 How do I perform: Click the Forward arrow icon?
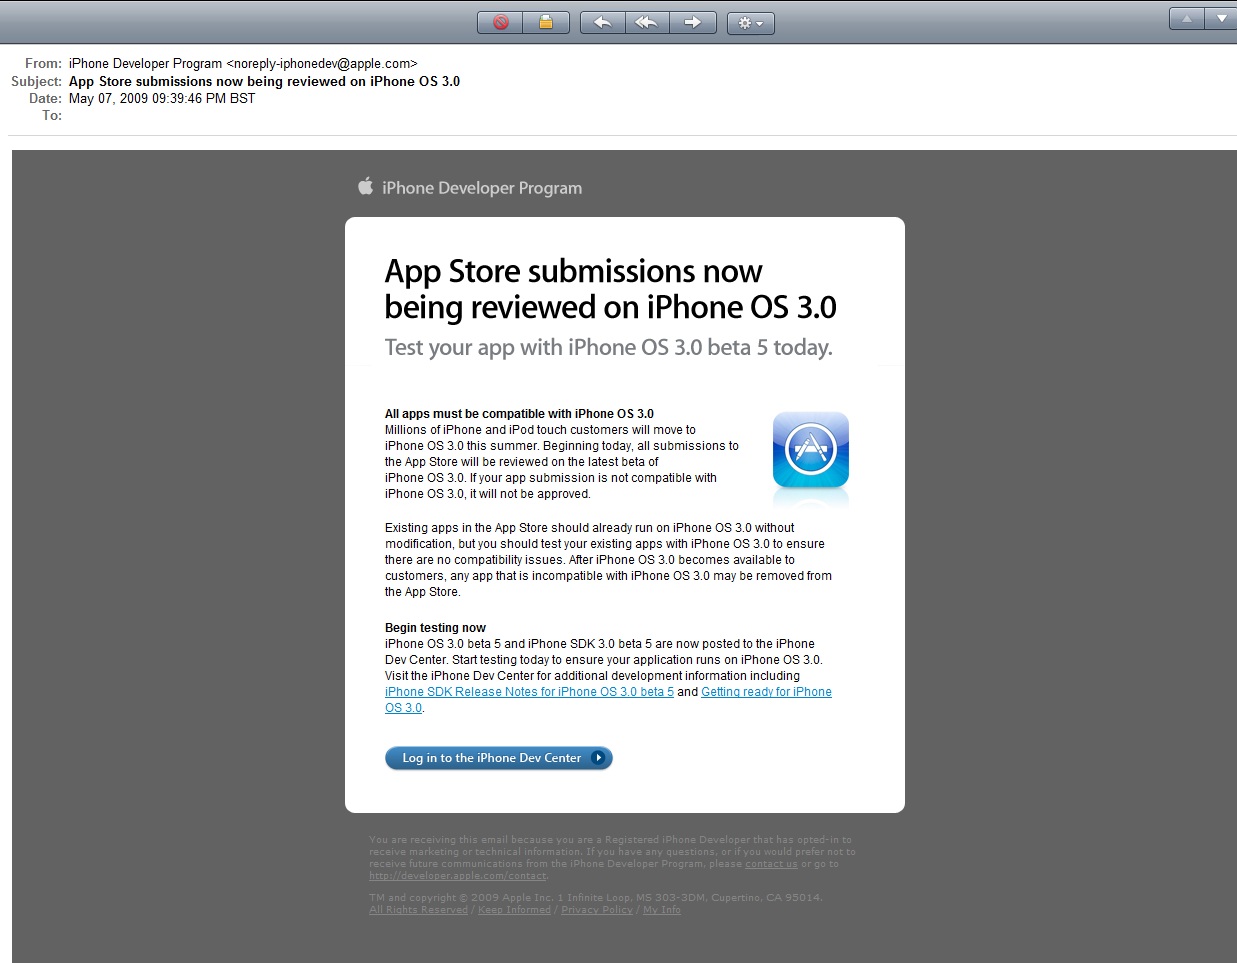(693, 22)
